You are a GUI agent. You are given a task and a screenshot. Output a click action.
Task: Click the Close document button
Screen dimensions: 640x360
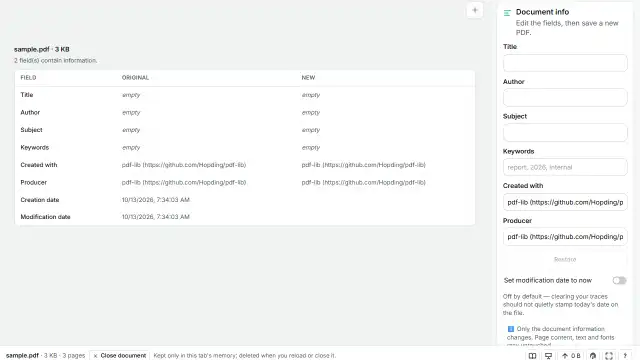tap(120, 356)
